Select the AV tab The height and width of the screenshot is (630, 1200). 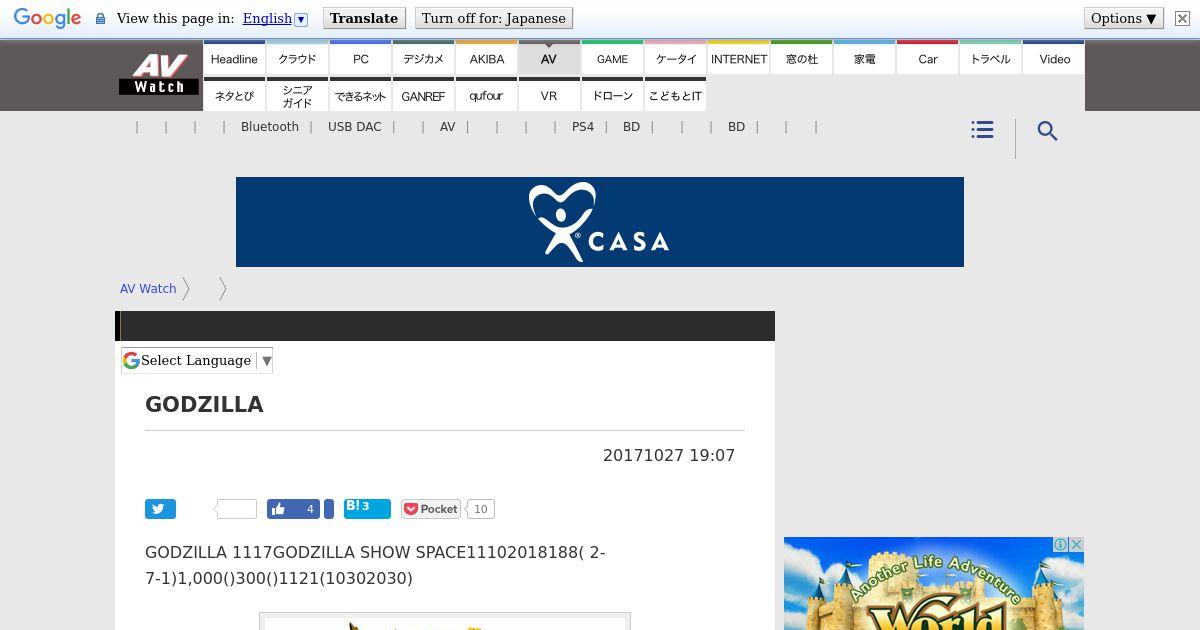[549, 58]
